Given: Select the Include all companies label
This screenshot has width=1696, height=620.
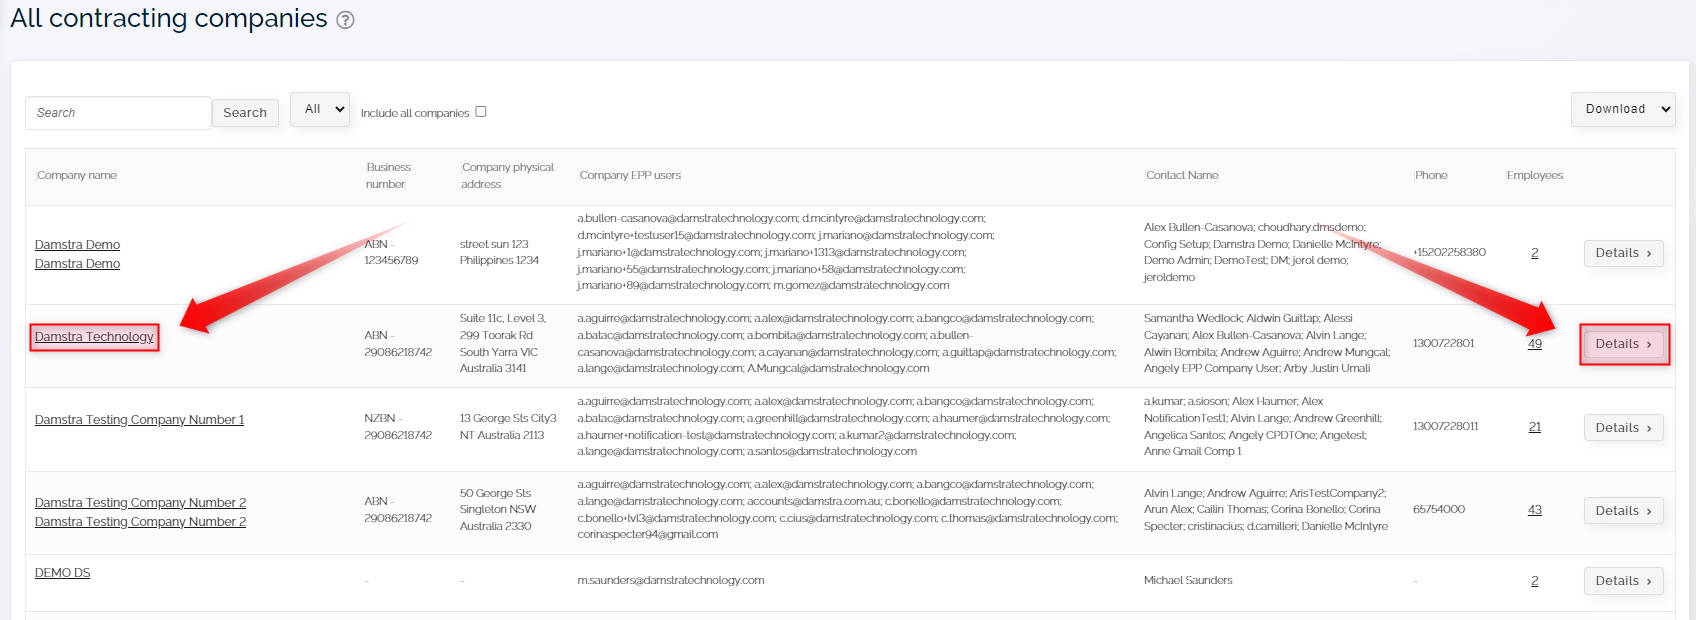Looking at the screenshot, I should tap(415, 113).
